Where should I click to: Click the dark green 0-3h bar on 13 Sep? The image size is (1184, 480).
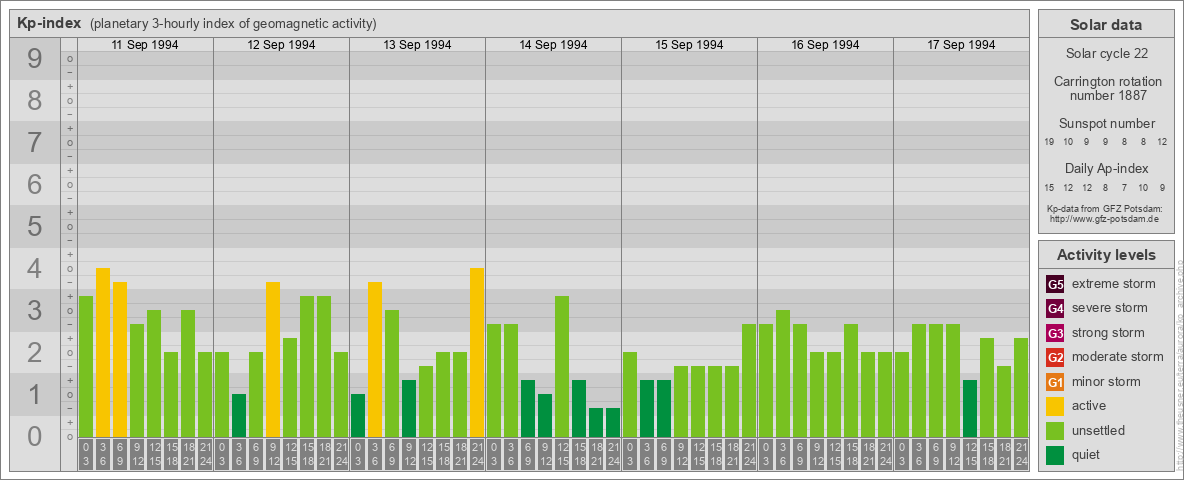point(358,415)
